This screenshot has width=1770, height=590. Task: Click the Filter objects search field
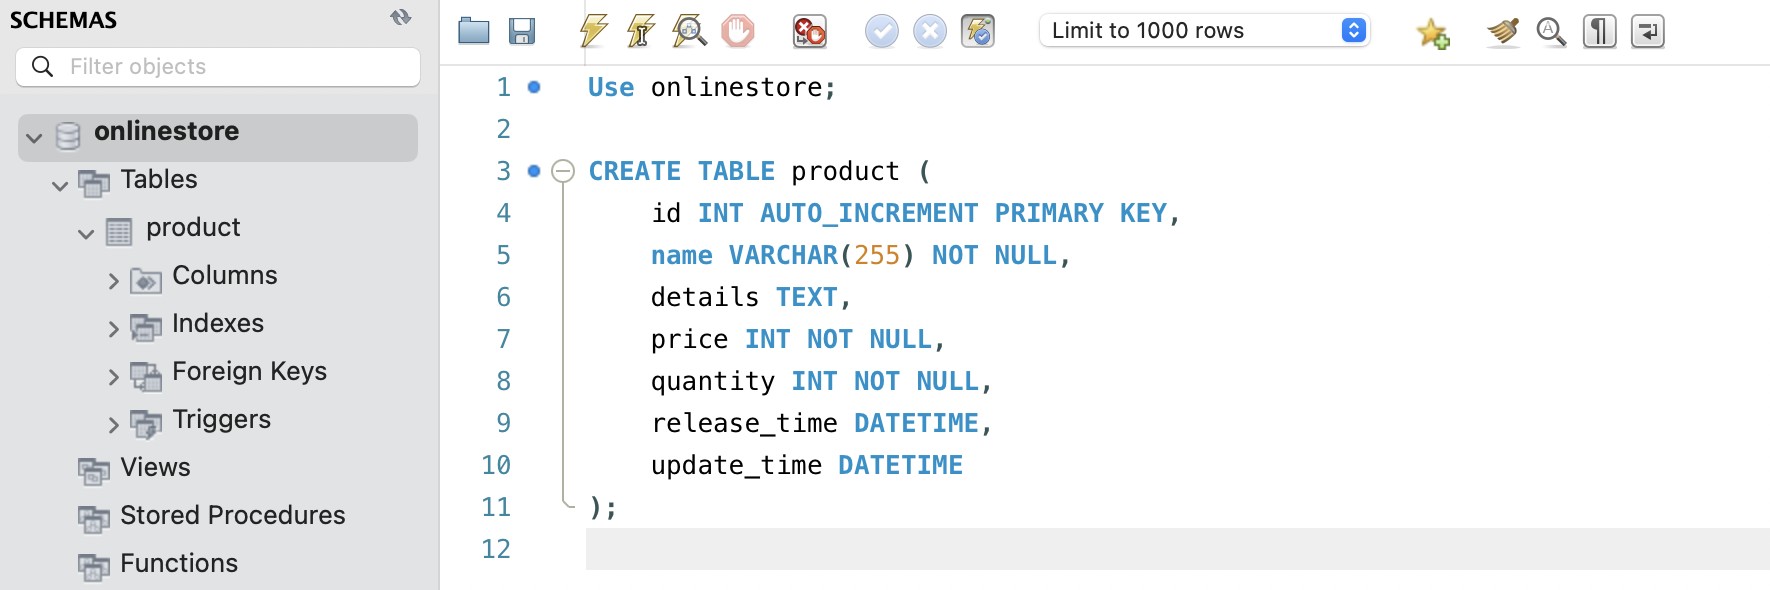218,66
